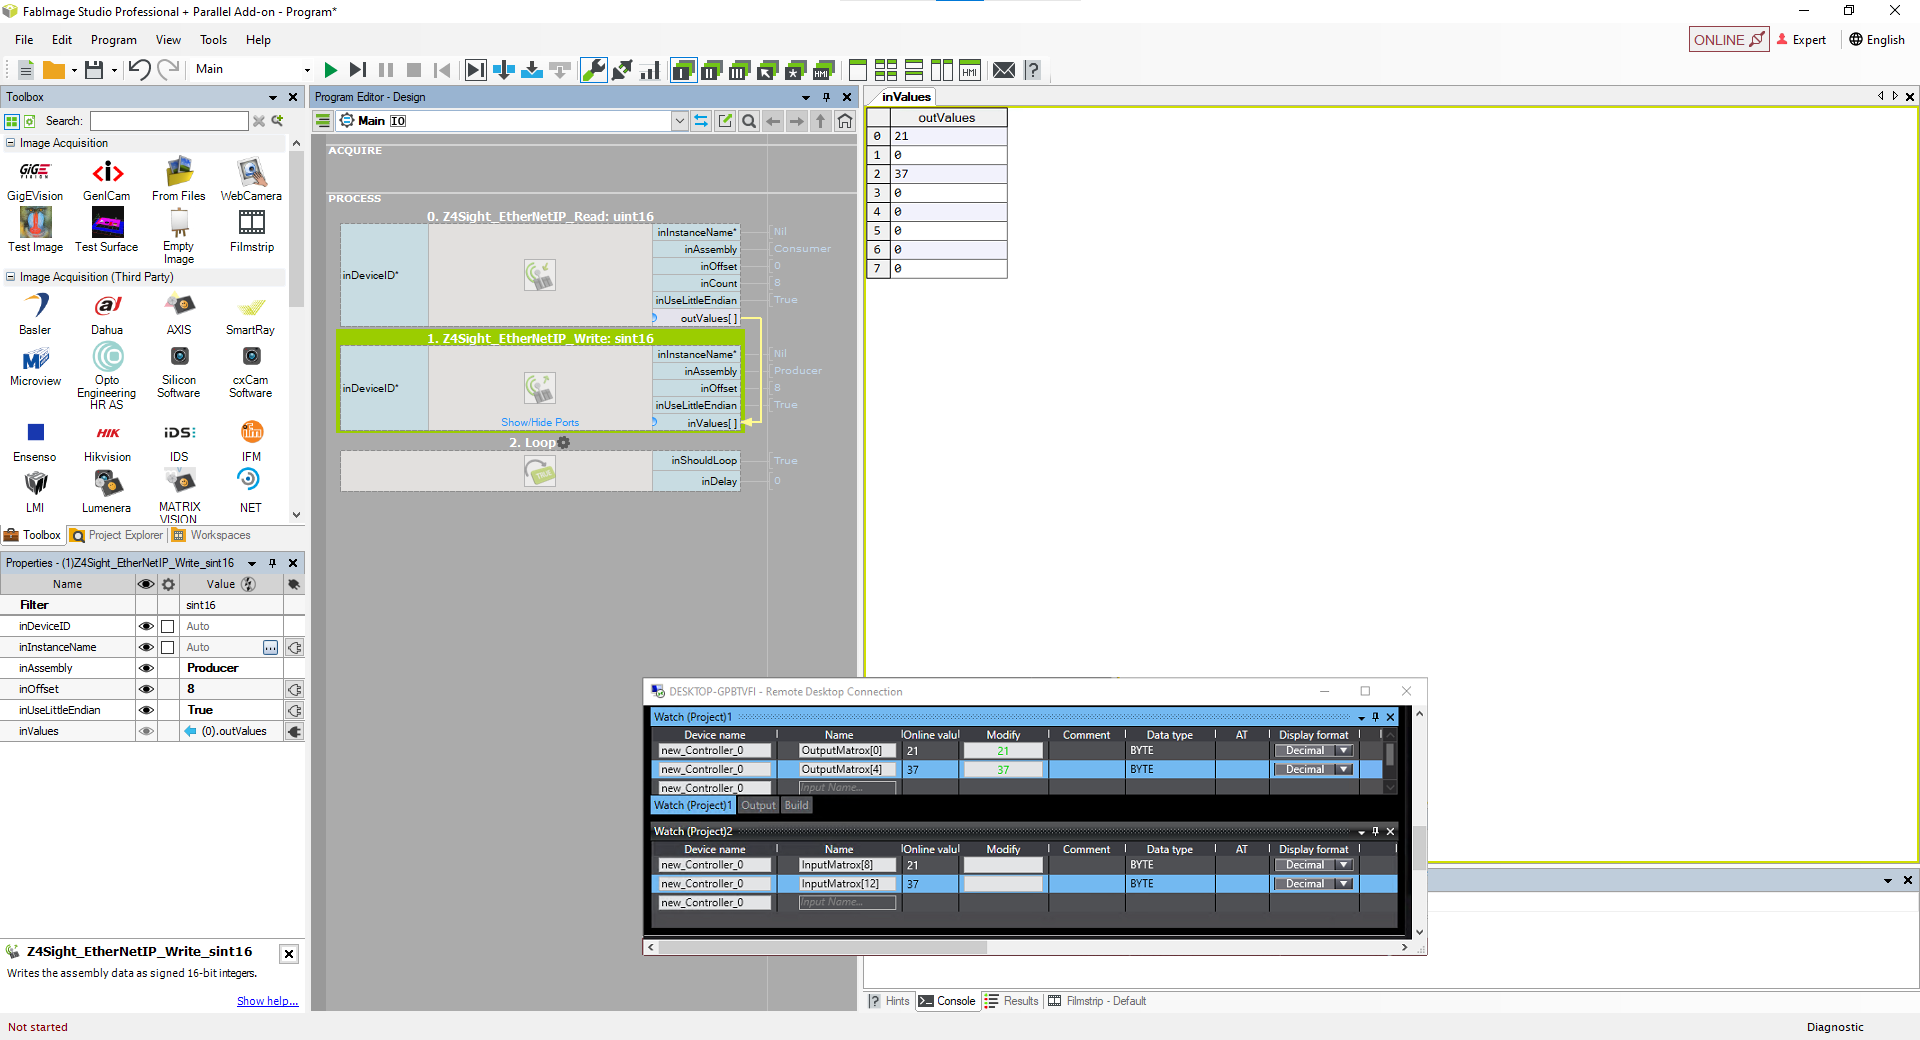1920x1040 pixels.
Task: Toggle visibility eye for inValues
Action: click(x=146, y=732)
